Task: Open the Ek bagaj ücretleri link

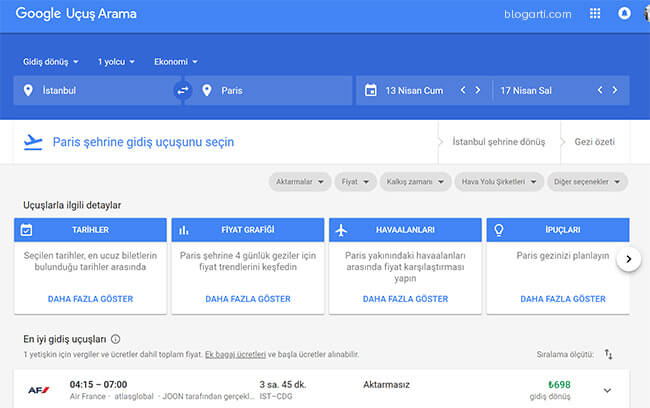Action: 235,355
